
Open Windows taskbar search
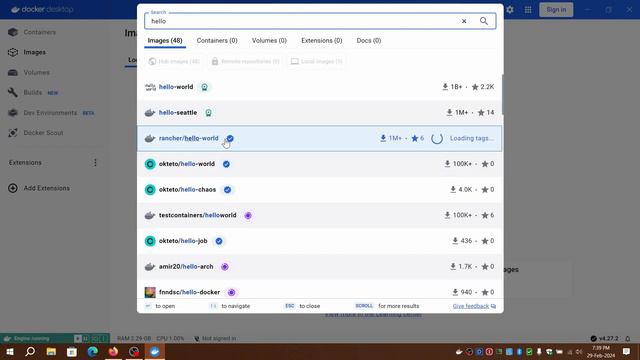[30, 351]
